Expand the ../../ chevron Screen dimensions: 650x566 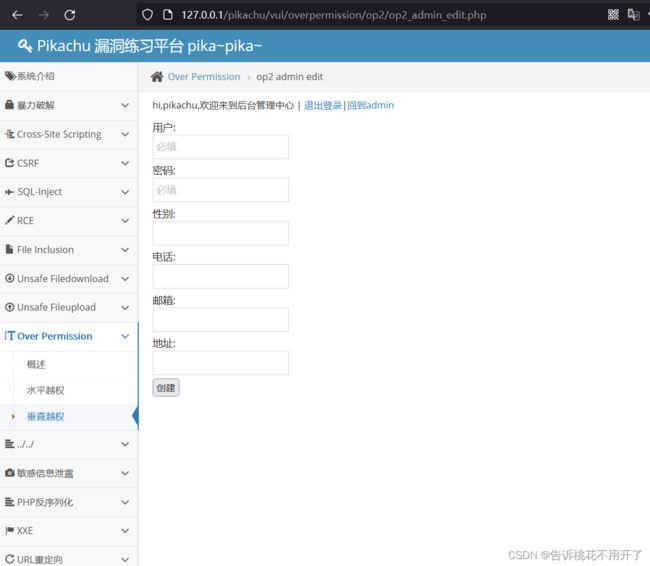click(125, 444)
